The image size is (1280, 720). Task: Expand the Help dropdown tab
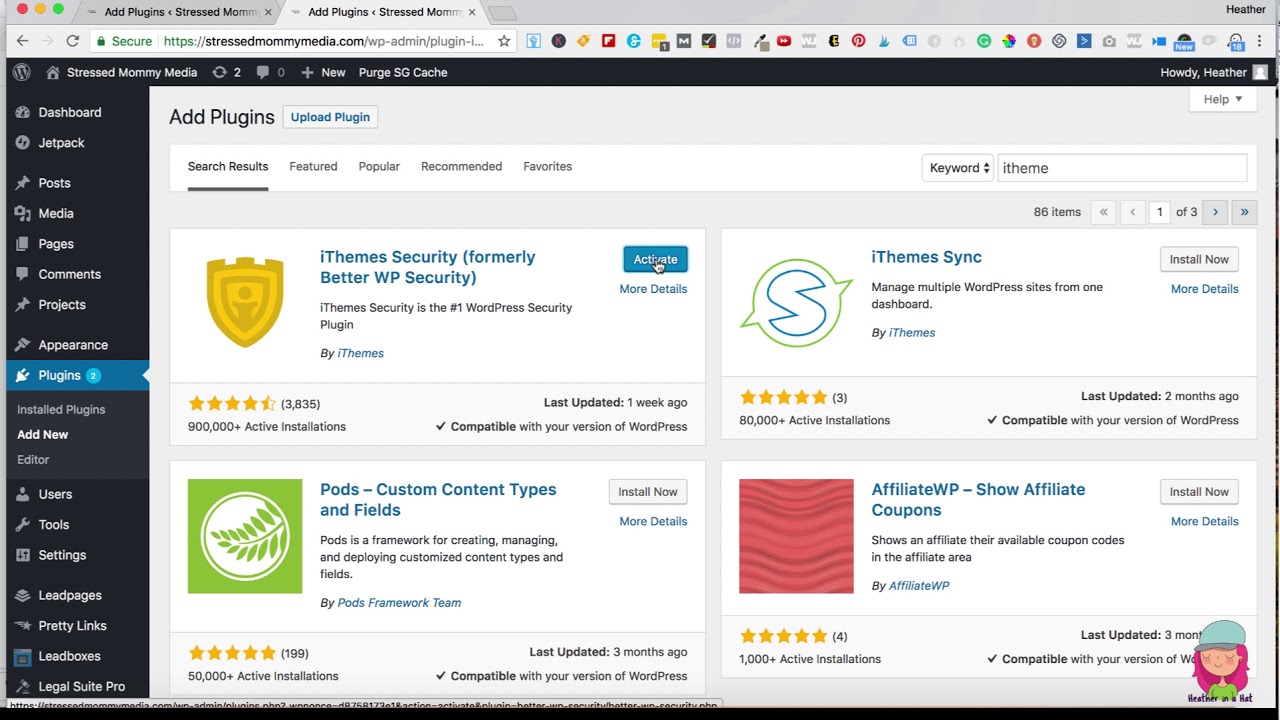tap(1223, 99)
